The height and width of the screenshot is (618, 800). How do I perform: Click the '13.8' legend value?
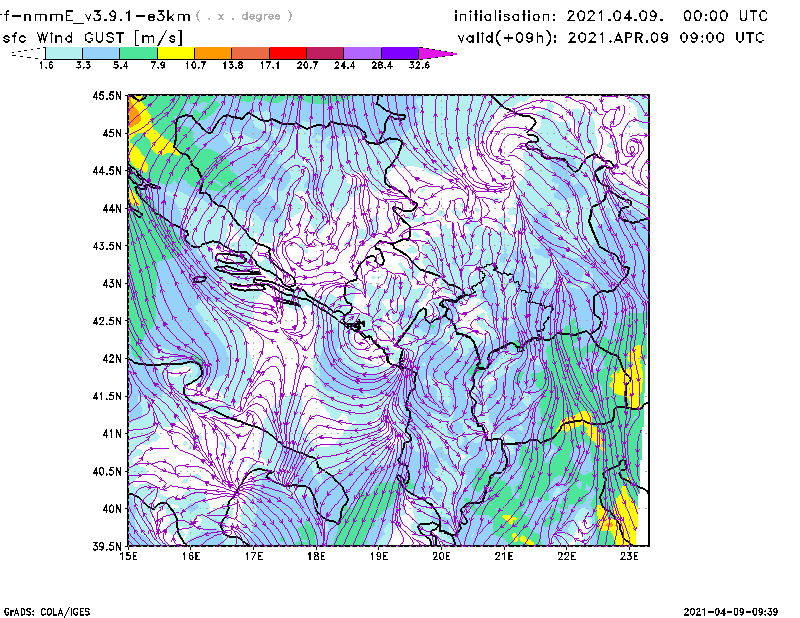[x=233, y=65]
